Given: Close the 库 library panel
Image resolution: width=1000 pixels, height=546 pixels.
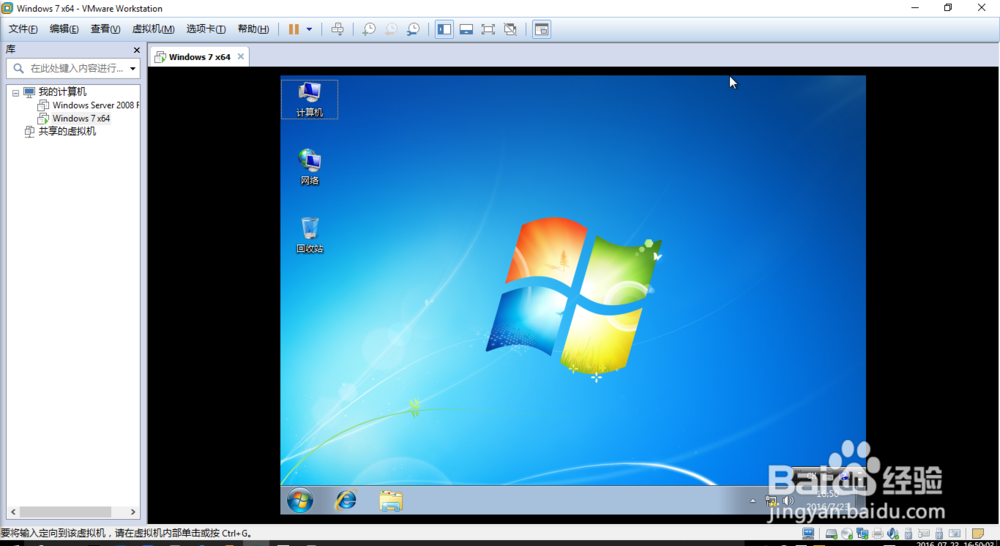Looking at the screenshot, I should click(136, 50).
